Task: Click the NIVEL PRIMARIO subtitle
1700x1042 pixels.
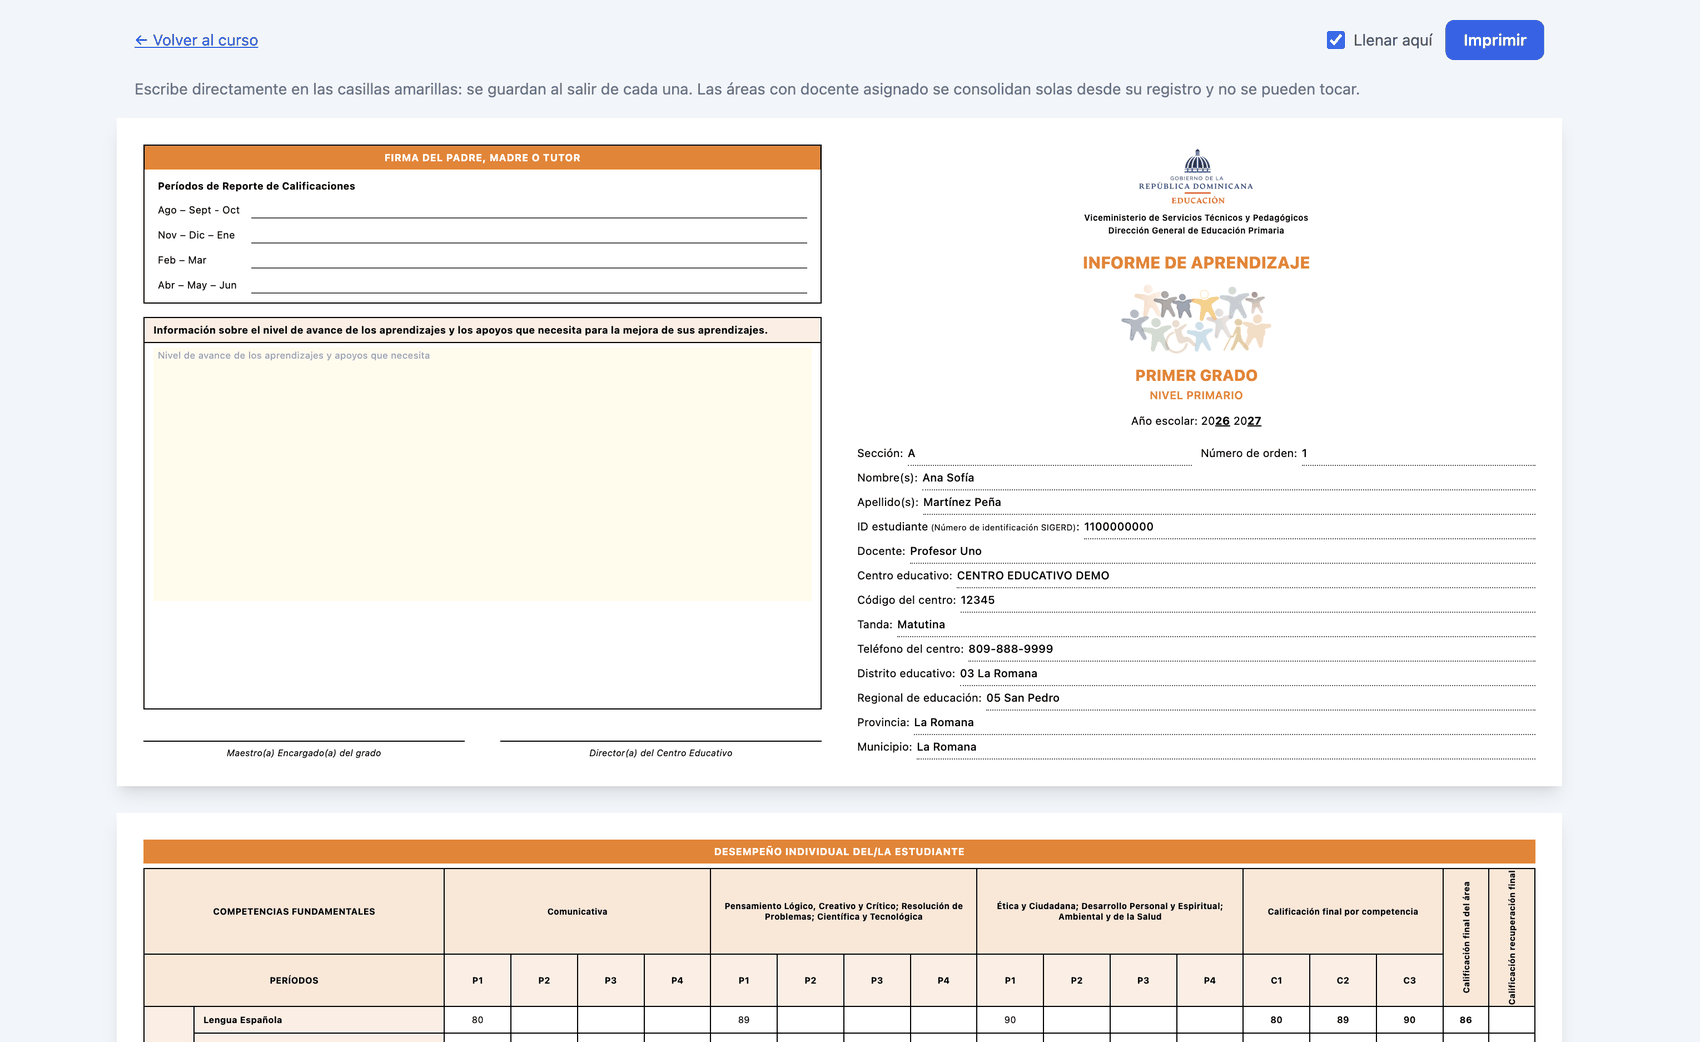Action: click(x=1196, y=396)
